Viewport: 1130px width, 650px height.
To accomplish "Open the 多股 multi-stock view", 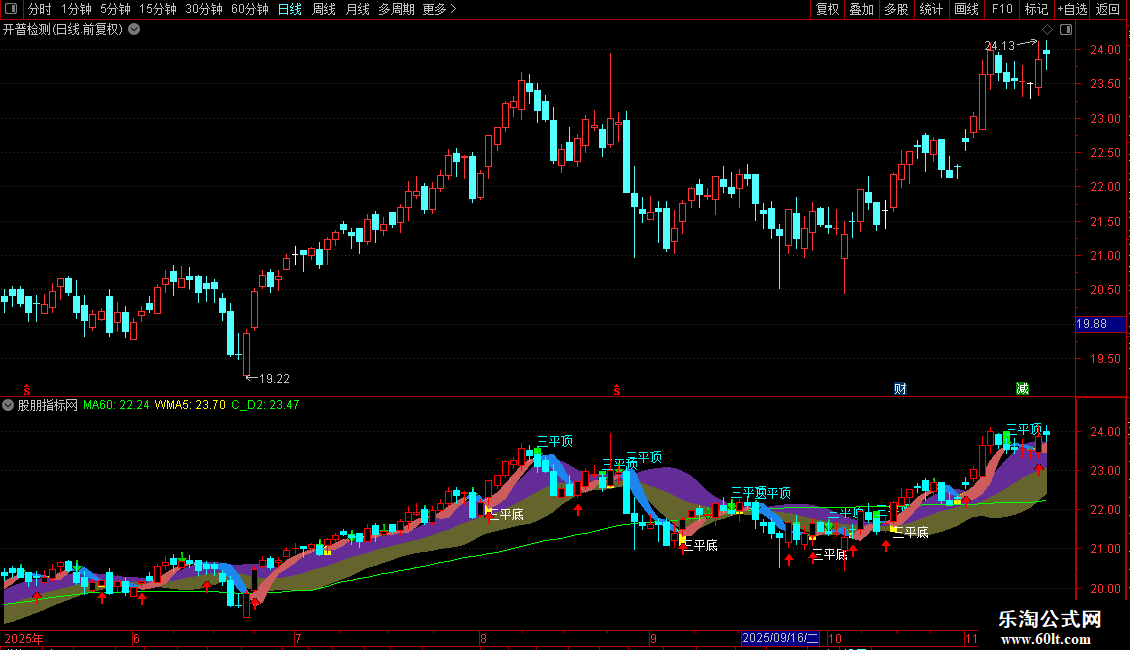I will pyautogui.click(x=896, y=9).
